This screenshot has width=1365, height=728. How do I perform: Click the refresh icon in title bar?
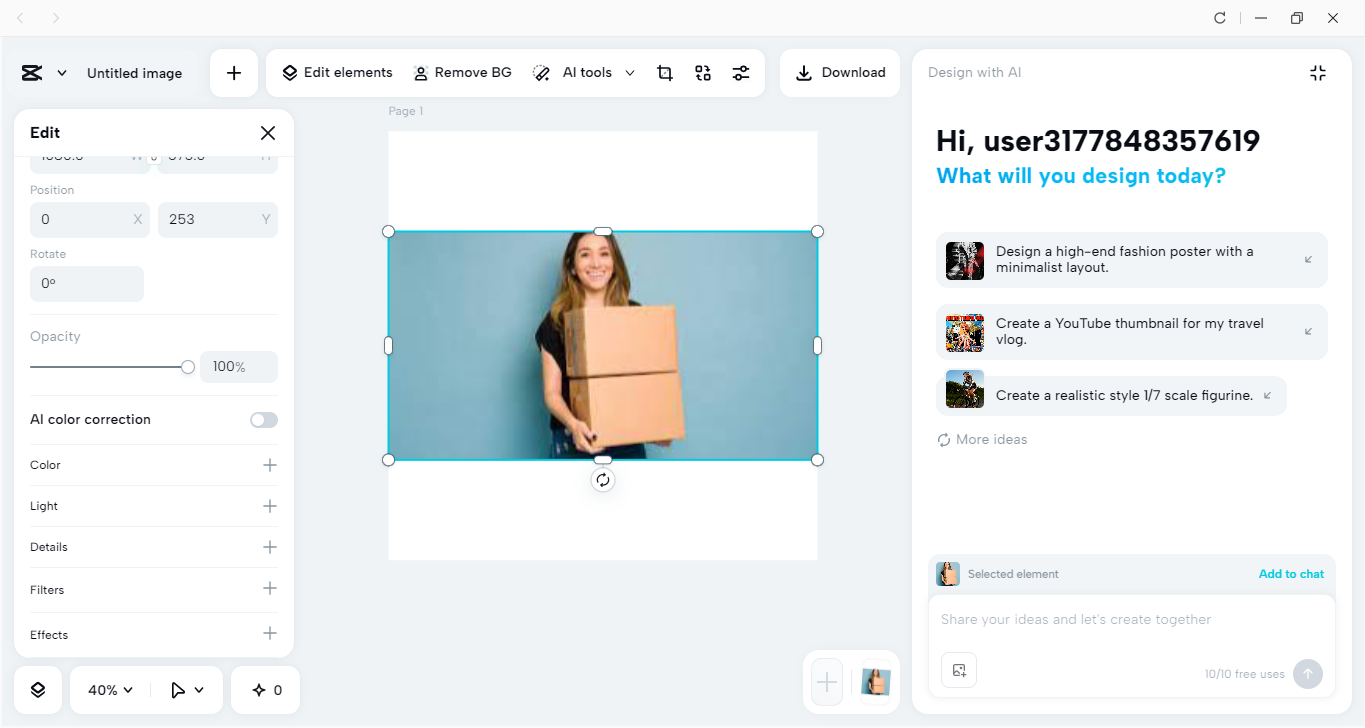[1220, 18]
